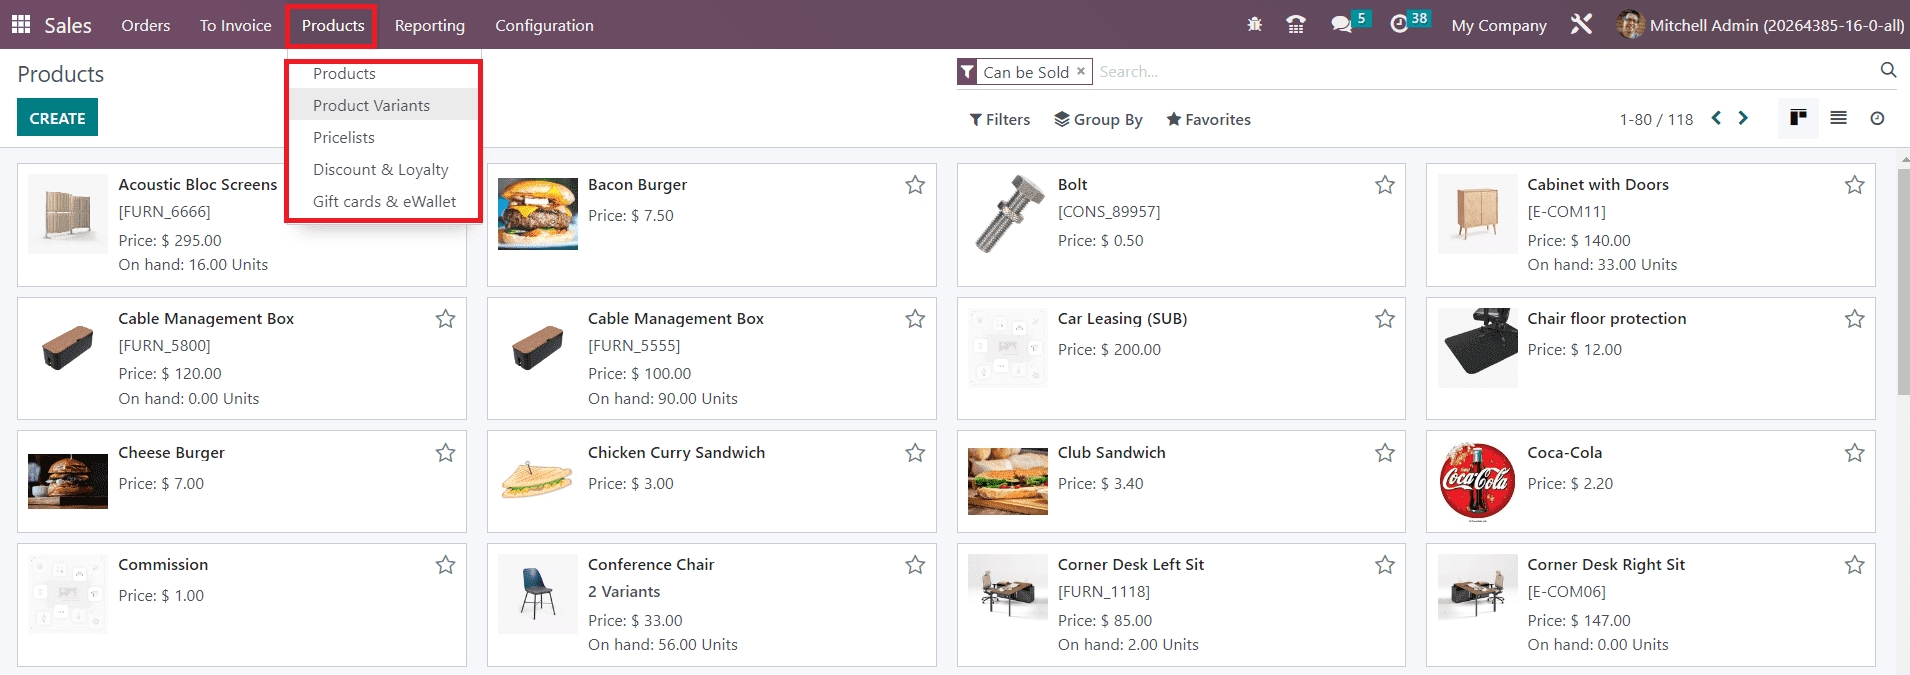Go to next page of products

1743,118
